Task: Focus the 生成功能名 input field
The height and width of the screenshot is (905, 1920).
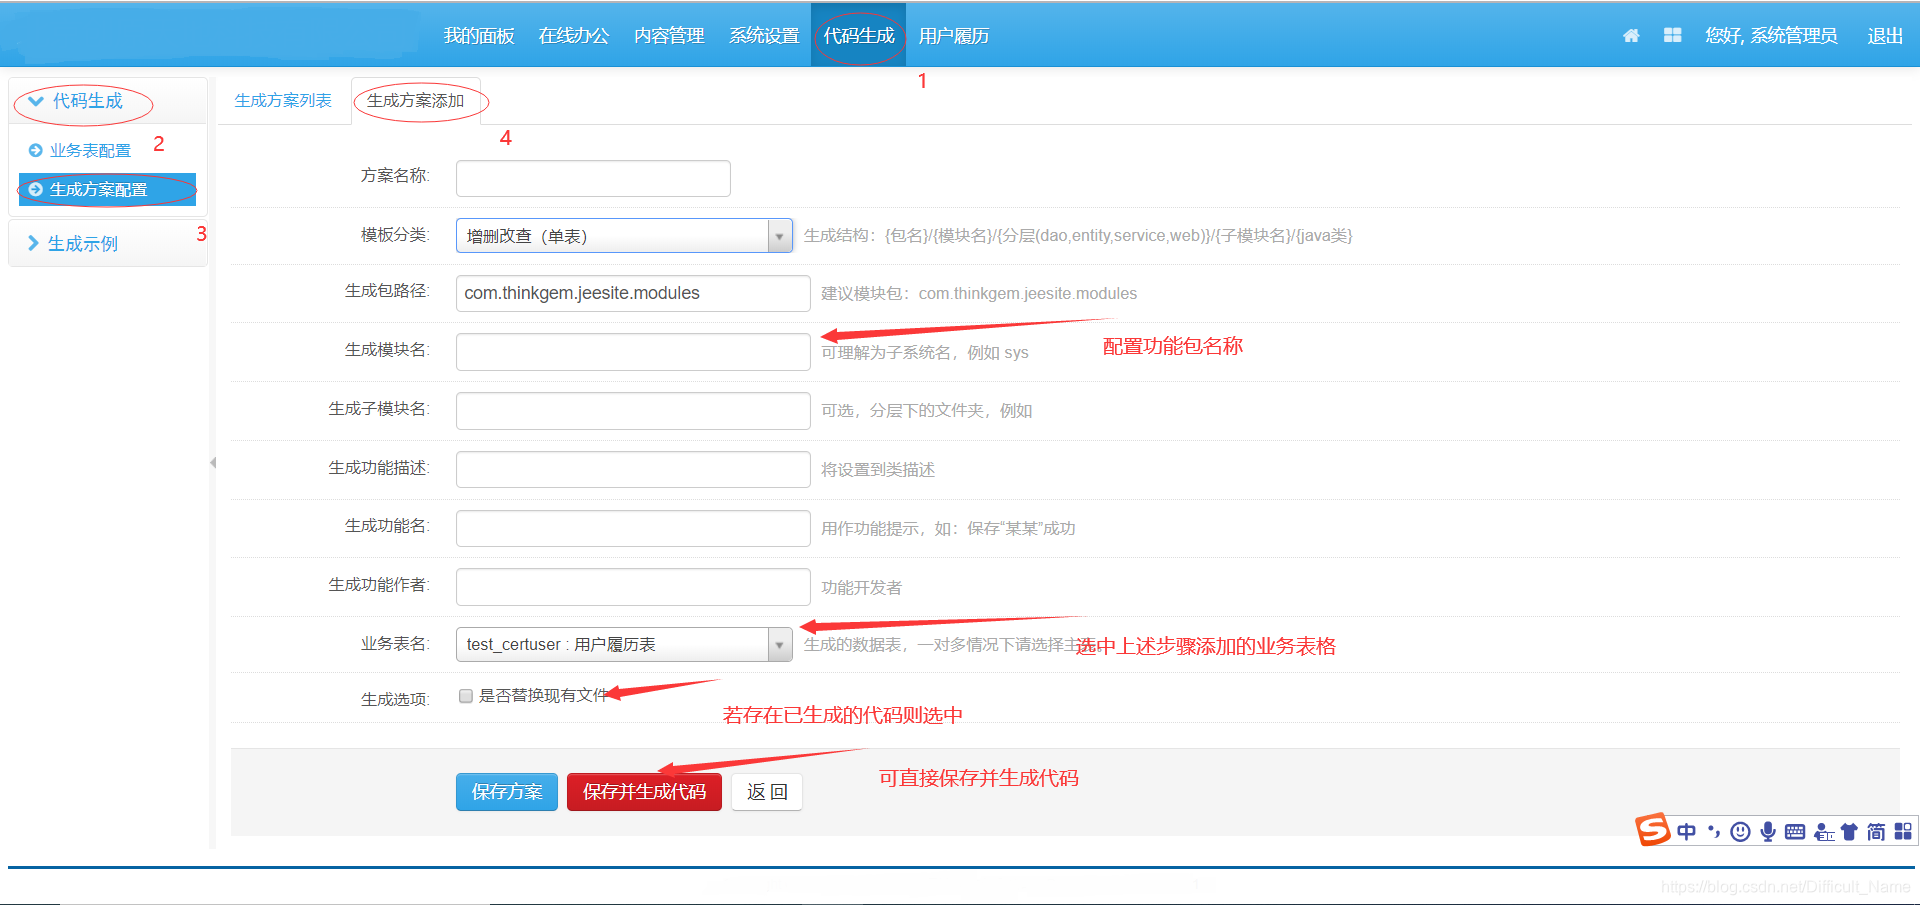Action: (x=633, y=528)
